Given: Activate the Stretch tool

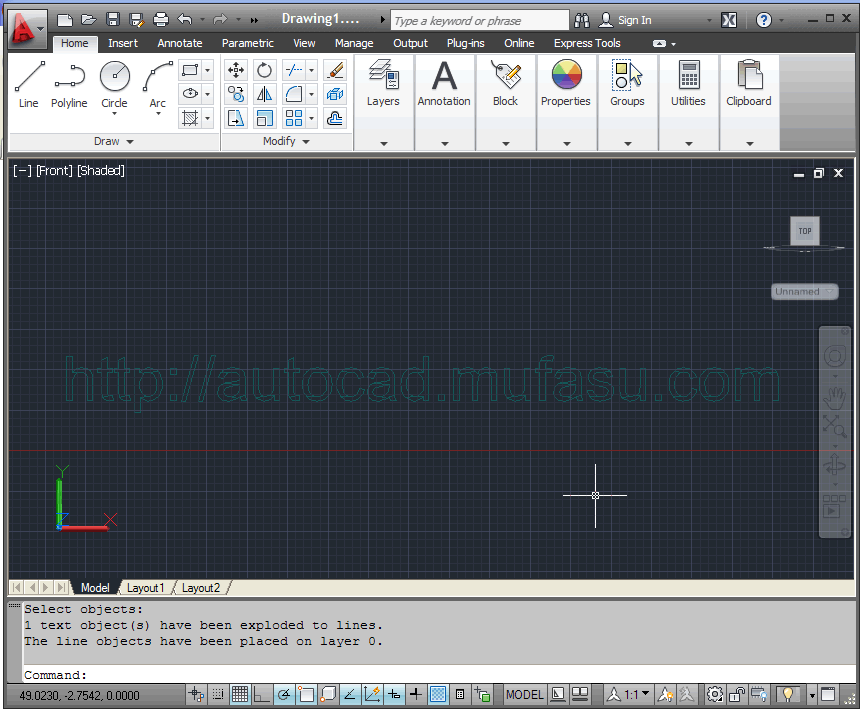Looking at the screenshot, I should 236,118.
